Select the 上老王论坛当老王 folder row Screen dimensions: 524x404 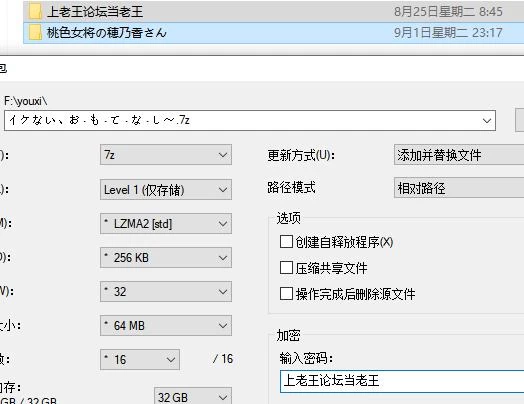273,12
